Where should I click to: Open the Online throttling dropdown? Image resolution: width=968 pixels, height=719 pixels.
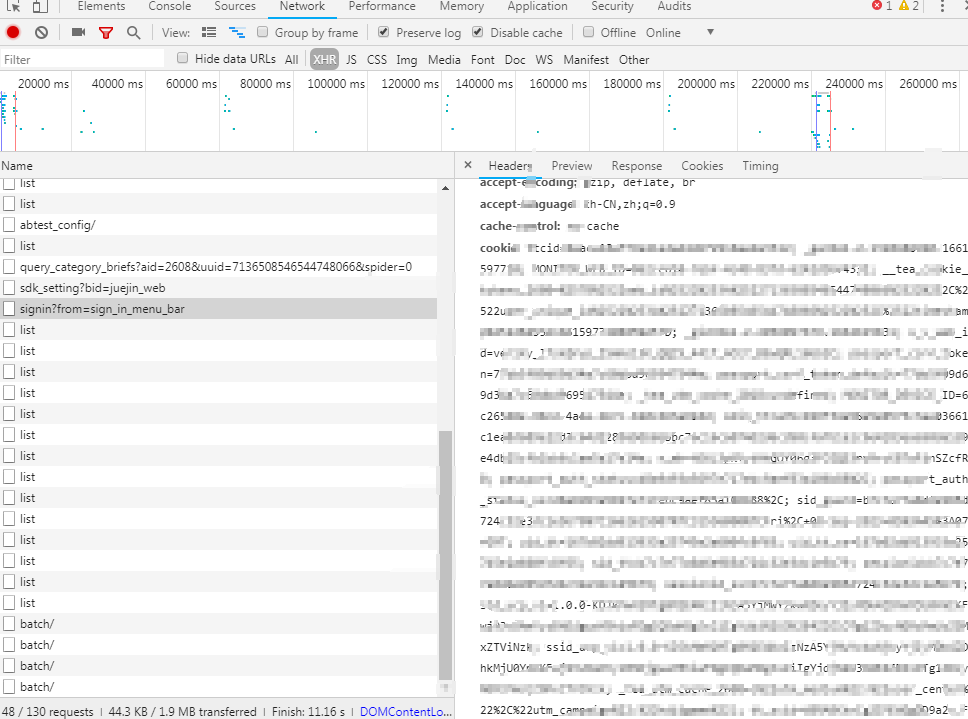click(680, 33)
